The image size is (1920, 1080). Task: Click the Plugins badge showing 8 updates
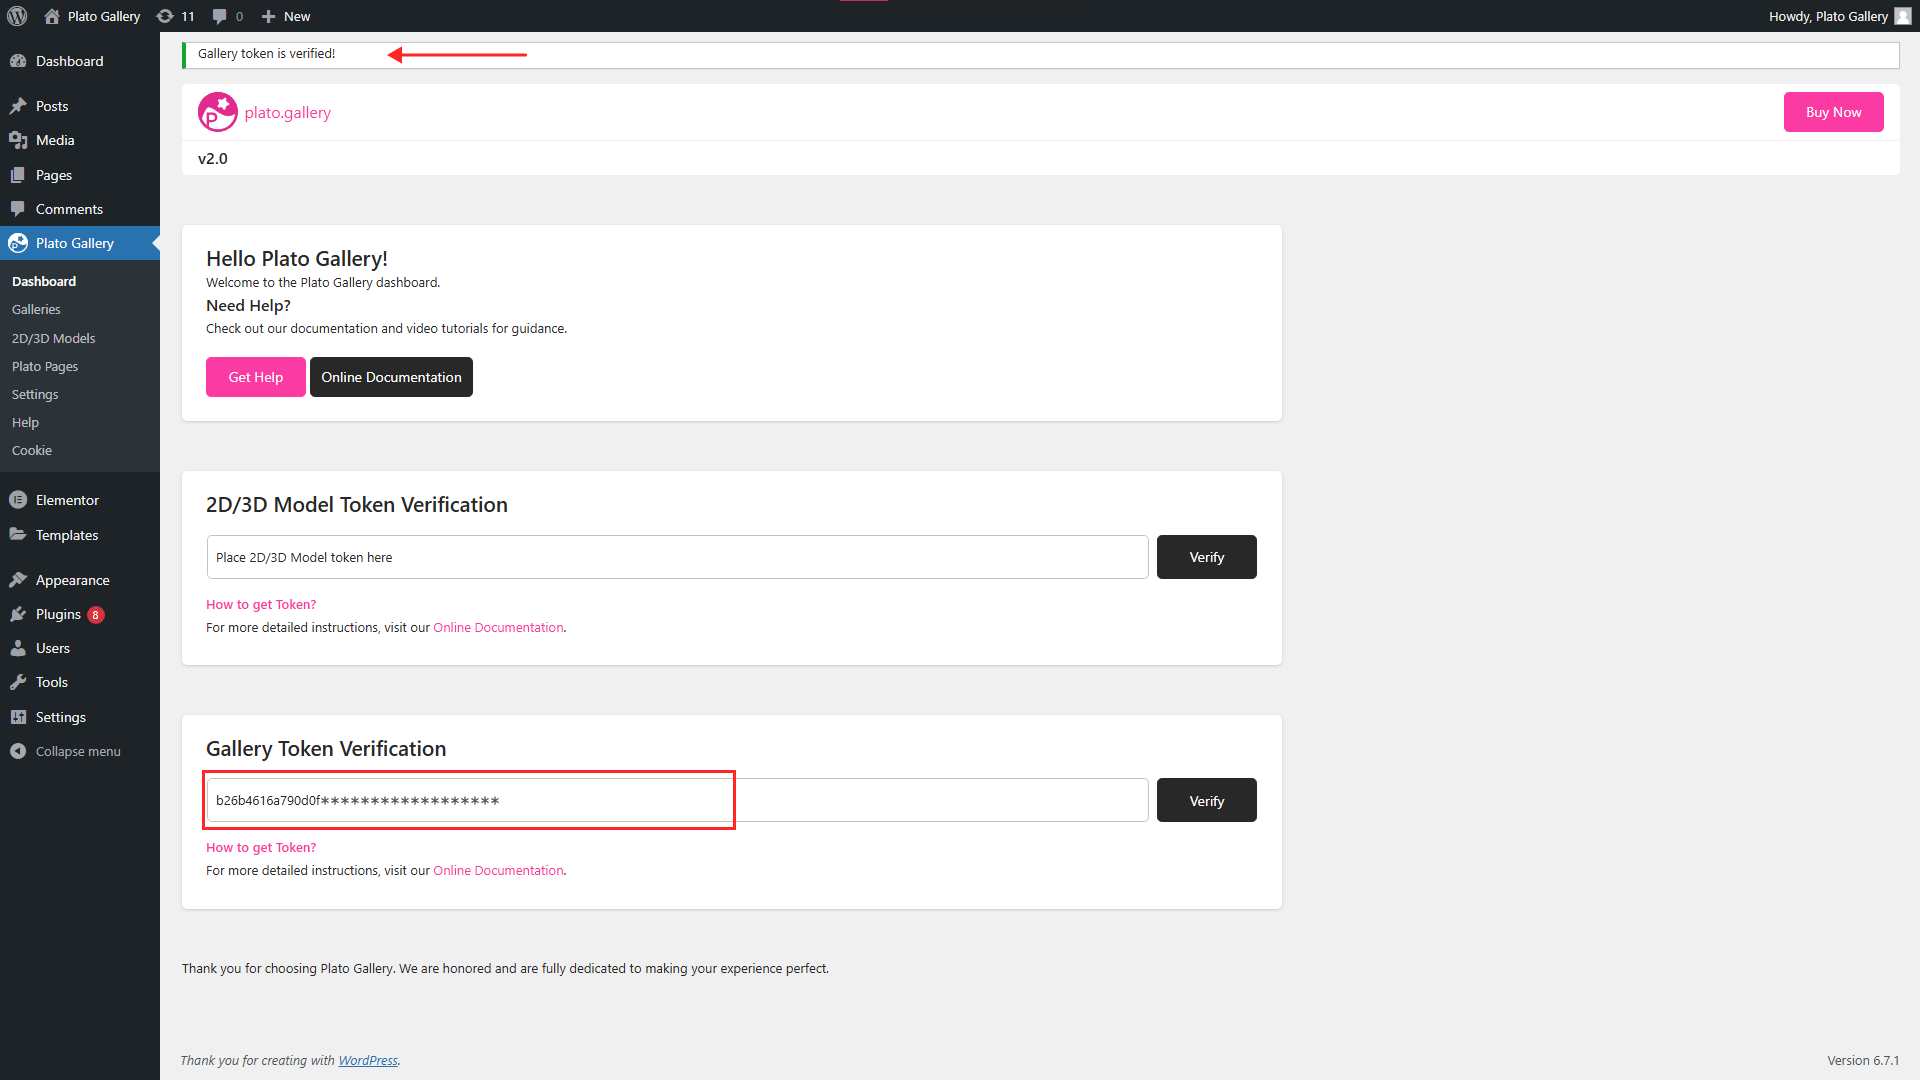[x=94, y=614]
